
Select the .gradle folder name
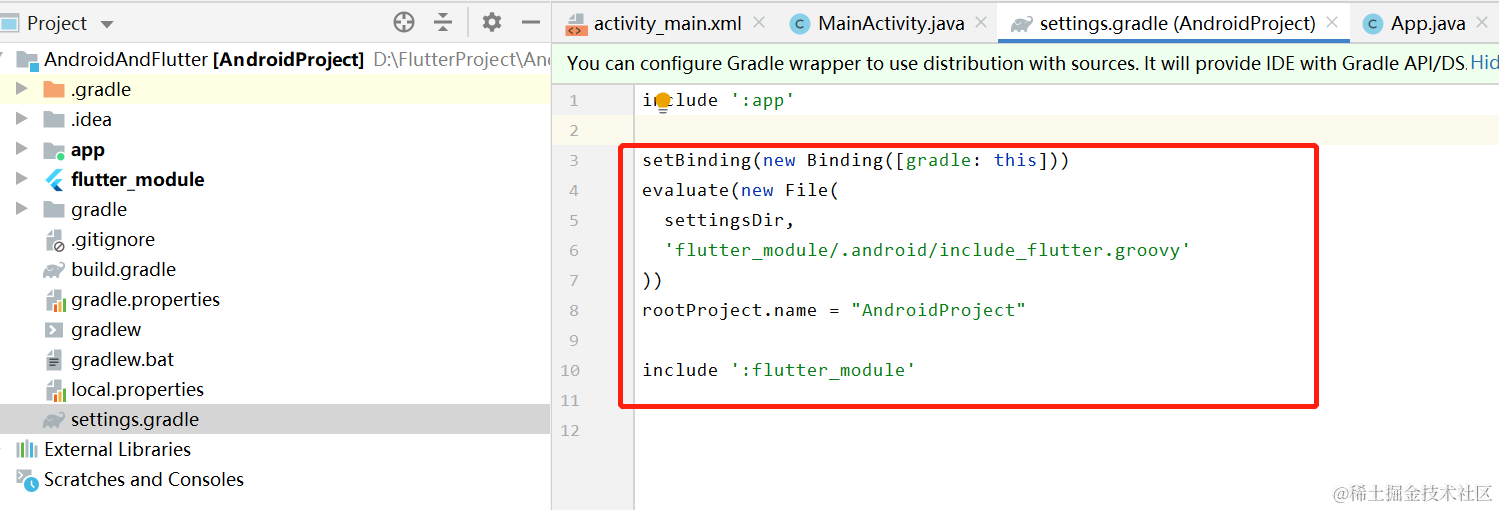[x=101, y=90]
